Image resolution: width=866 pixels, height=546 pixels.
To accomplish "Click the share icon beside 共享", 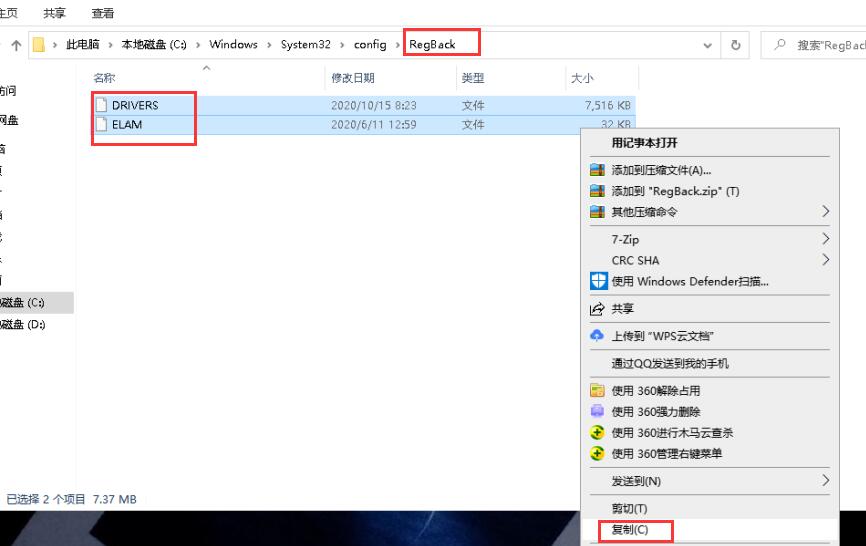I will click(597, 309).
